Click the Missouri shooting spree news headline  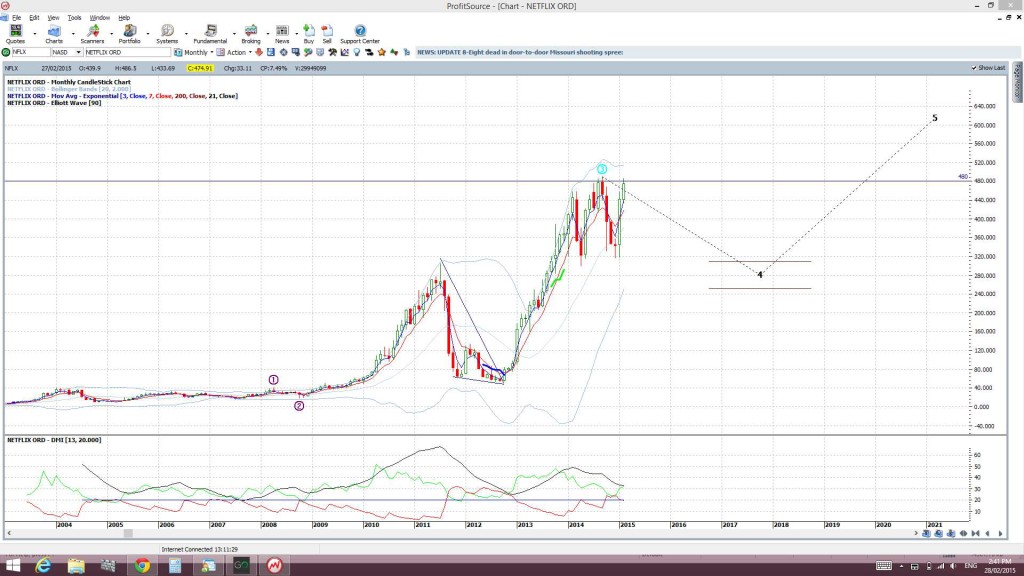(520, 52)
